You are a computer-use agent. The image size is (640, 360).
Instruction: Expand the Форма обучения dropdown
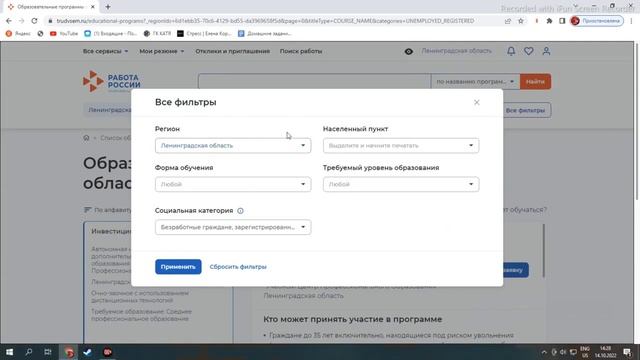tap(233, 184)
